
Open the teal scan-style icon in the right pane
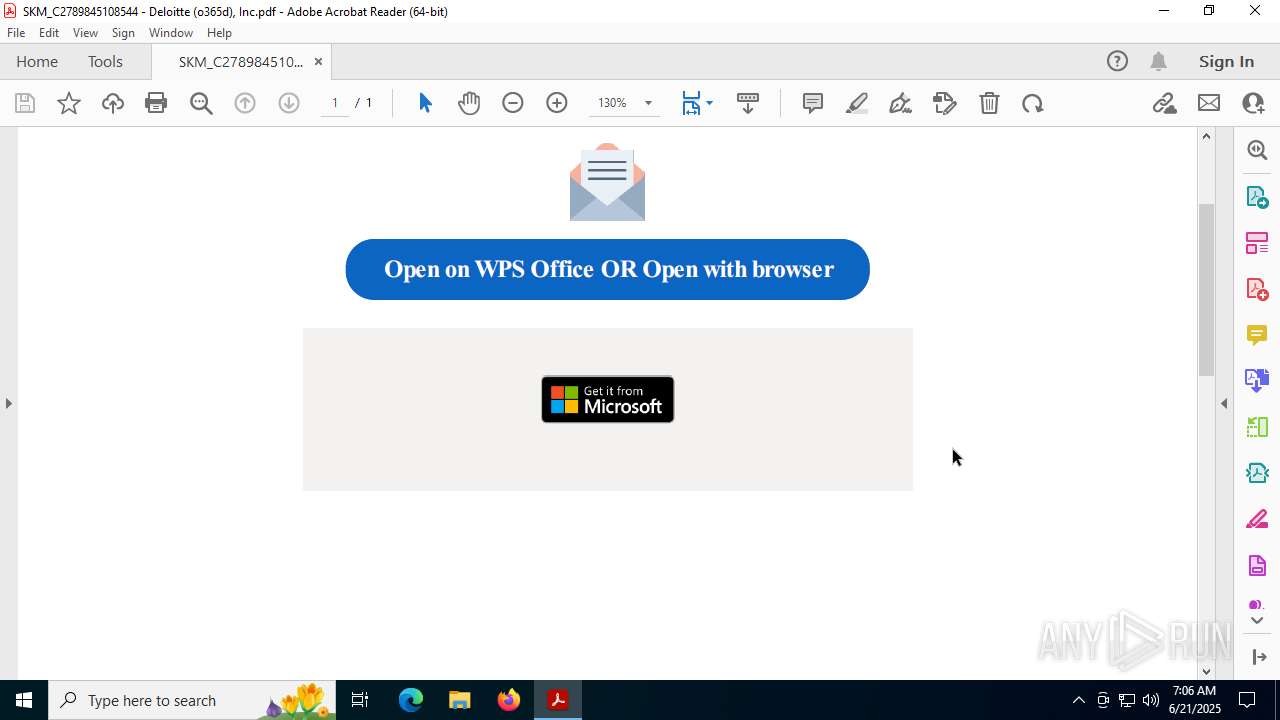1257,473
